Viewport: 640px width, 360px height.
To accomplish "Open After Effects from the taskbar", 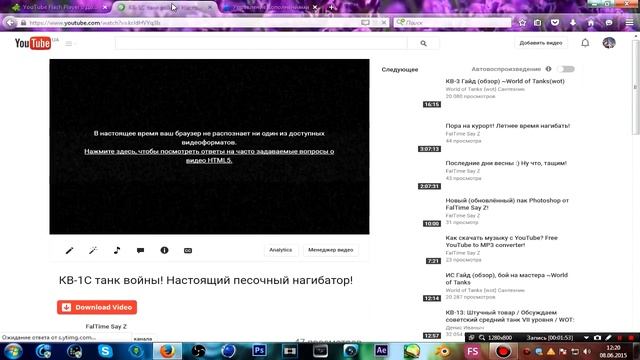I will tap(381, 351).
